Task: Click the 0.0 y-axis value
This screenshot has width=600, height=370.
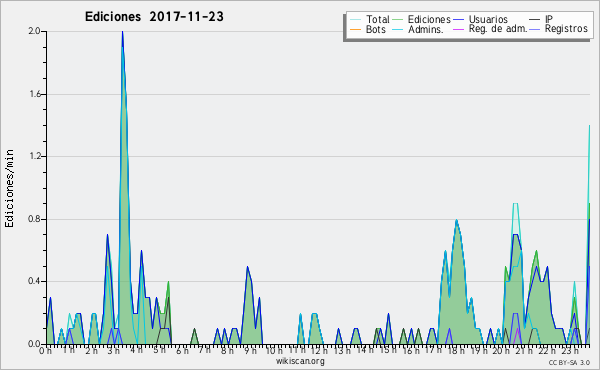Action: pyautogui.click(x=34, y=344)
